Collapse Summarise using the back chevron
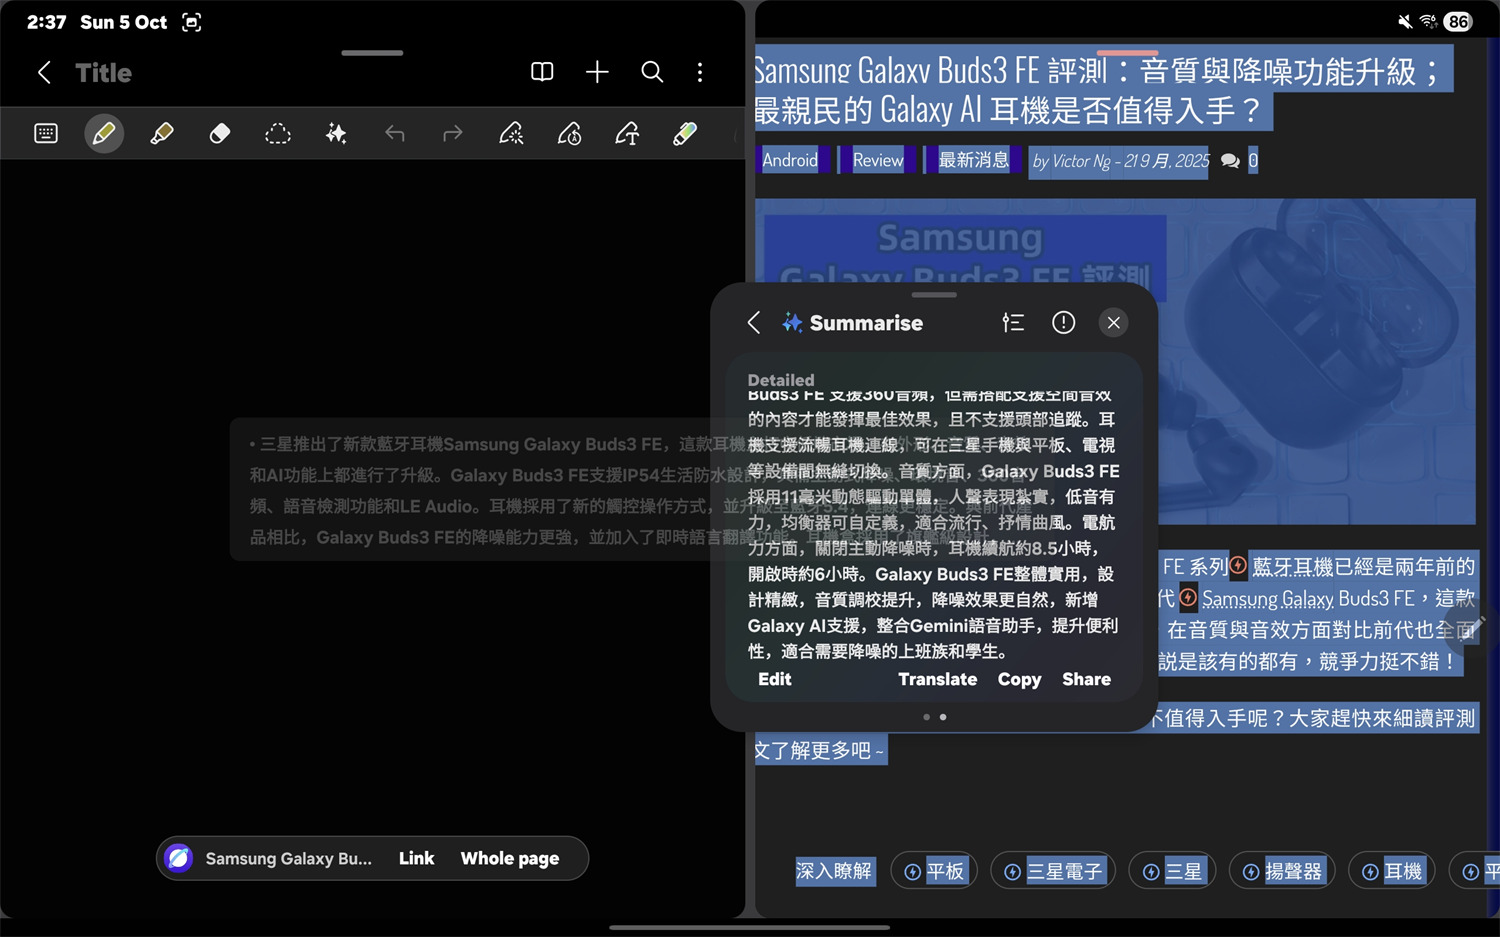 754,322
